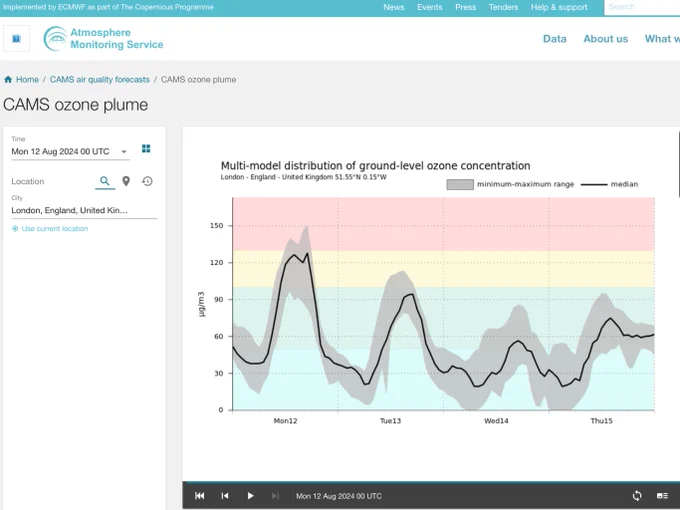Click Use current location link
This screenshot has height=510, width=680.
[x=55, y=229]
